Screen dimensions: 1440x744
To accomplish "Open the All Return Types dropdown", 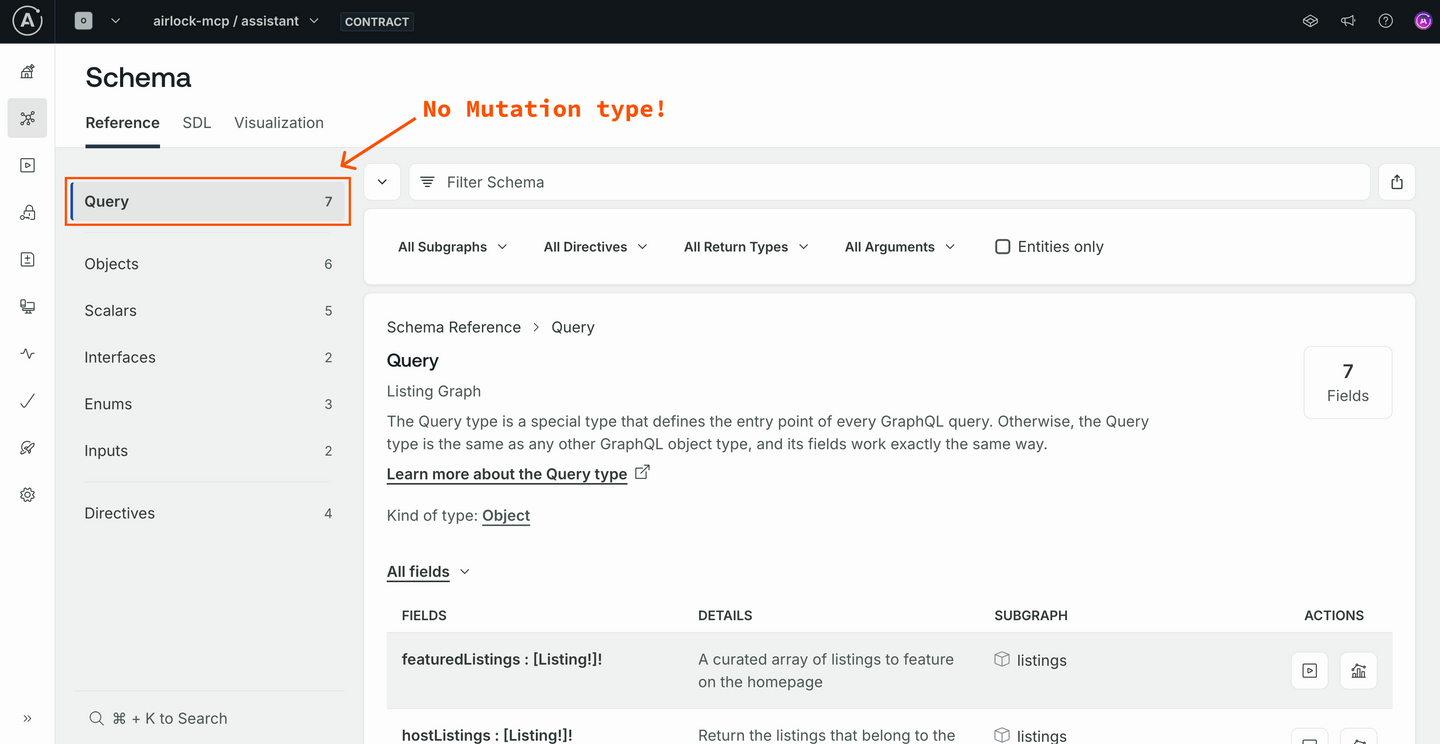I will point(745,246).
